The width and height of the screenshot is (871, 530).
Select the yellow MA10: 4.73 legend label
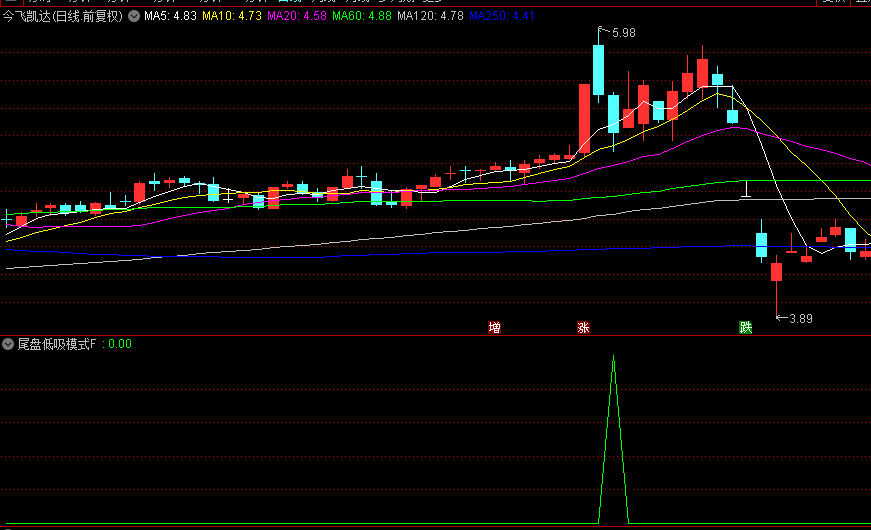click(232, 16)
